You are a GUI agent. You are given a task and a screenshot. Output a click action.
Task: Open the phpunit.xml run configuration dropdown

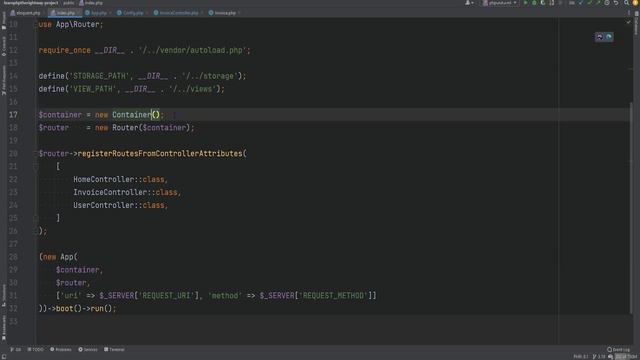500,3
